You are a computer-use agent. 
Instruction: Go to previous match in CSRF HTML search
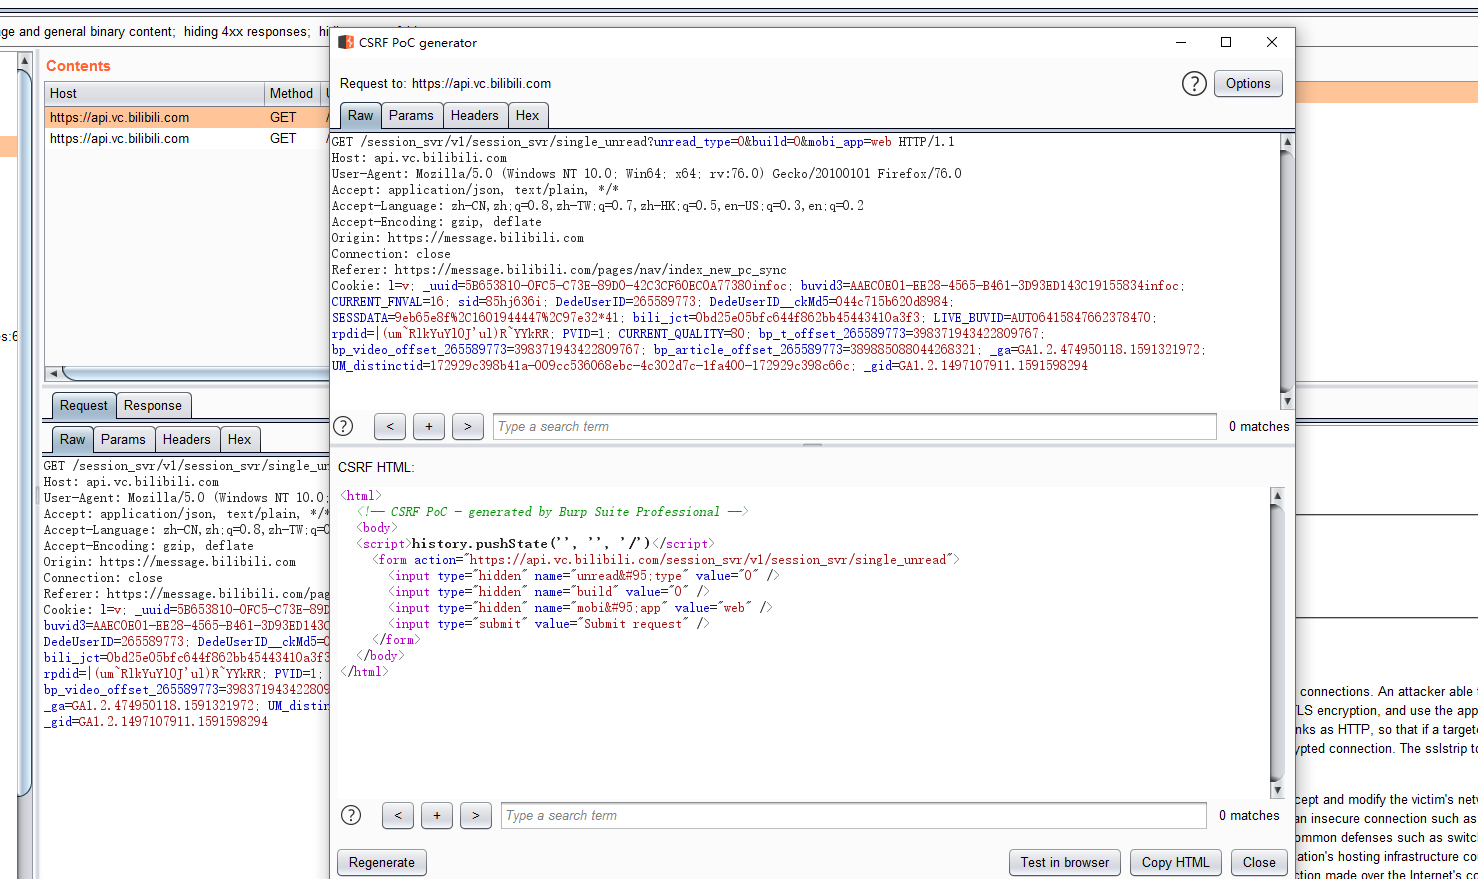pyautogui.click(x=398, y=816)
